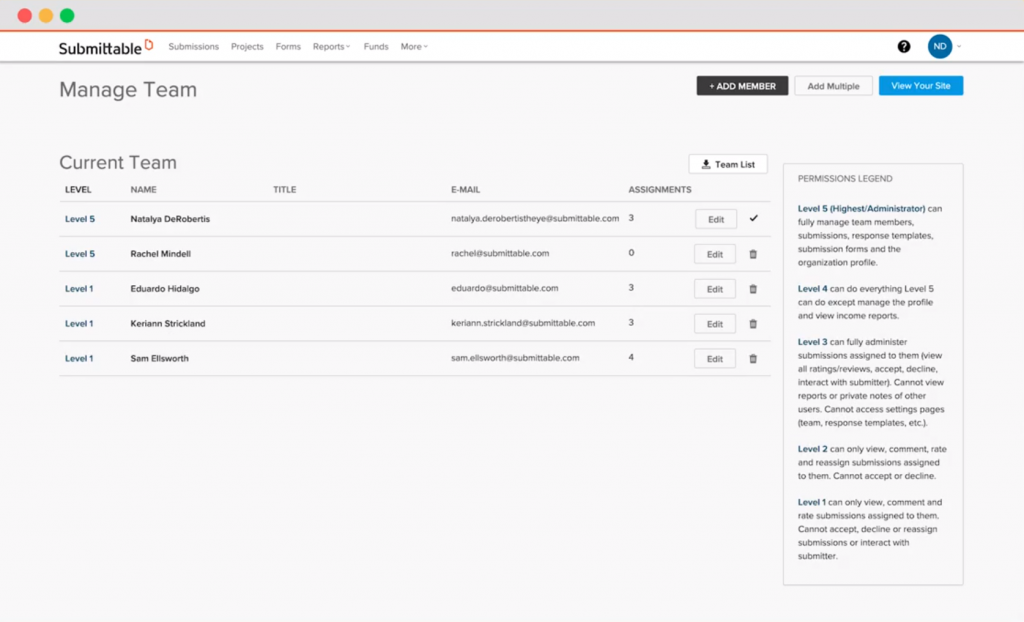The width and height of the screenshot is (1024, 622).
Task: Open Level 5 permissions for Natalya DeRobertis
Action: (x=79, y=218)
